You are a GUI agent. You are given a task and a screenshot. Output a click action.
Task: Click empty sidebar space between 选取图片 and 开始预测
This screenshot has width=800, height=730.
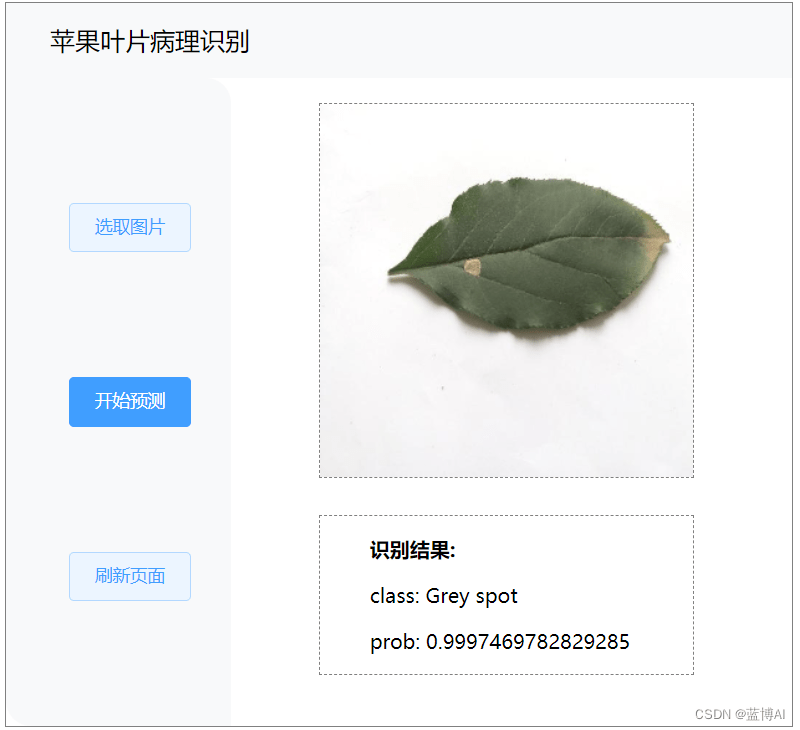click(x=130, y=314)
